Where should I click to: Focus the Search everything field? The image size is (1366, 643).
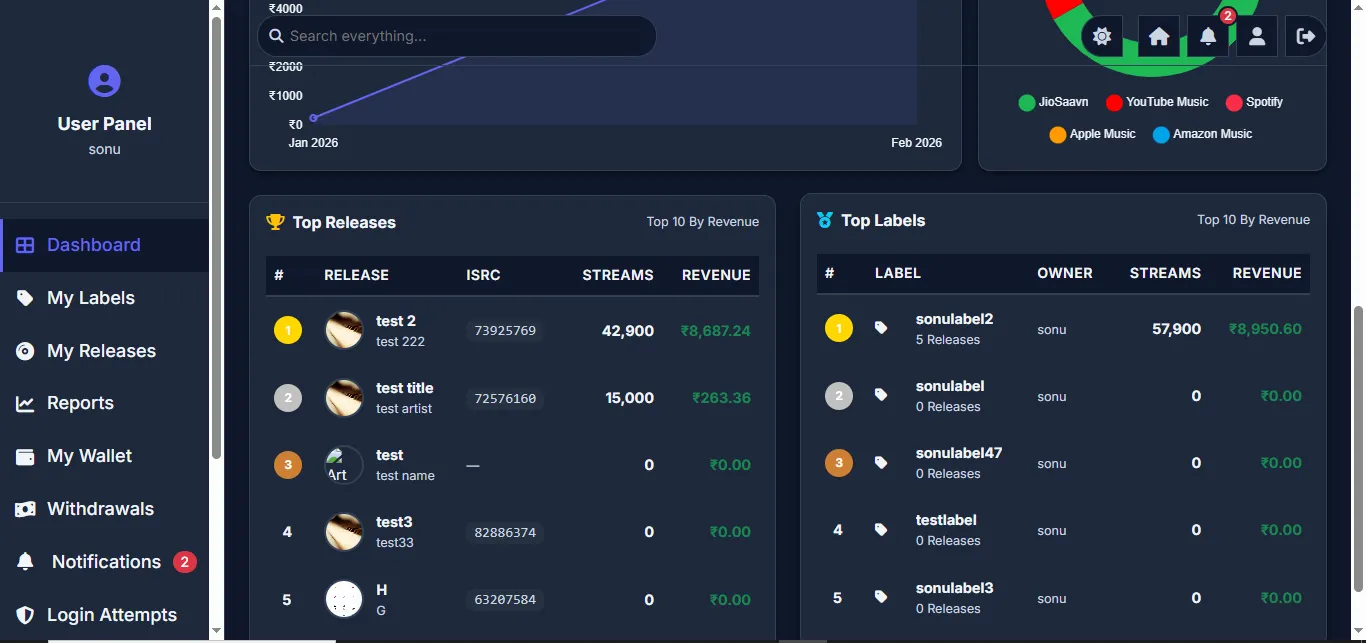click(x=457, y=36)
